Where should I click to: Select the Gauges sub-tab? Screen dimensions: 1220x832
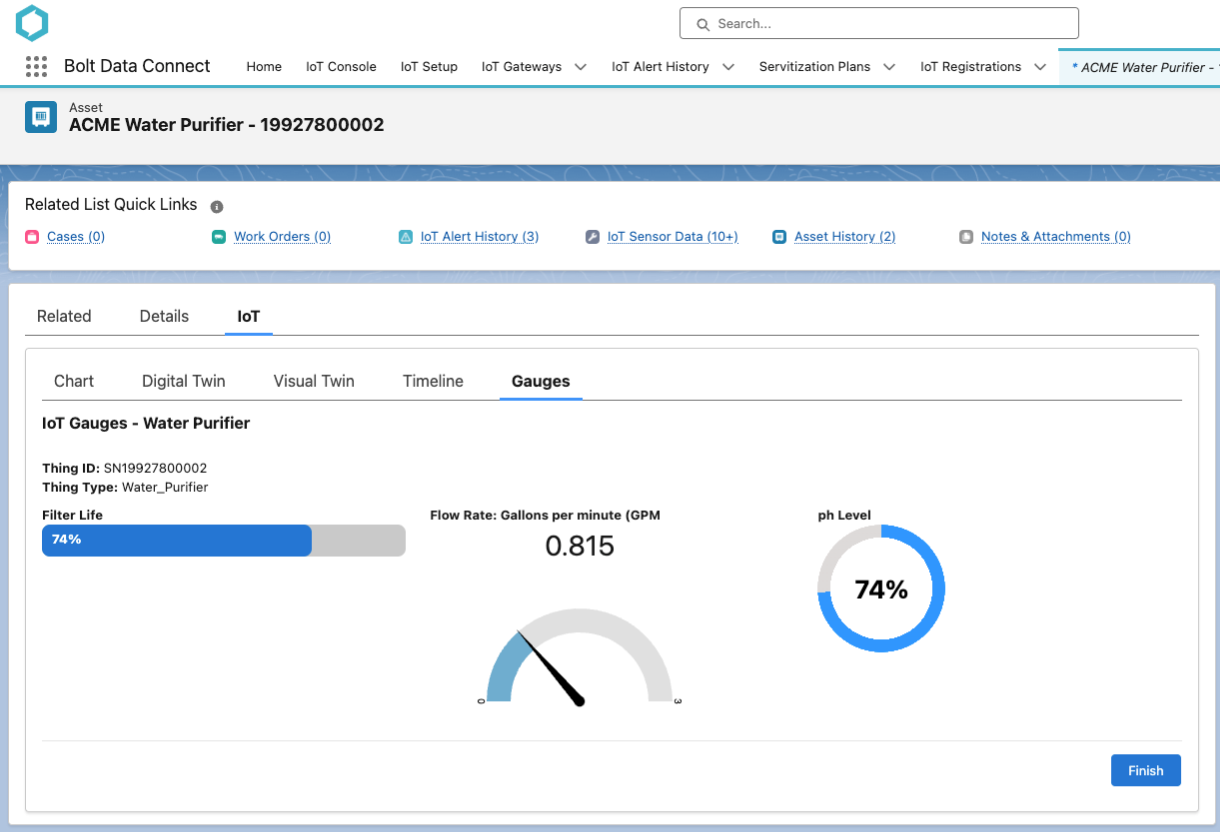coord(541,381)
